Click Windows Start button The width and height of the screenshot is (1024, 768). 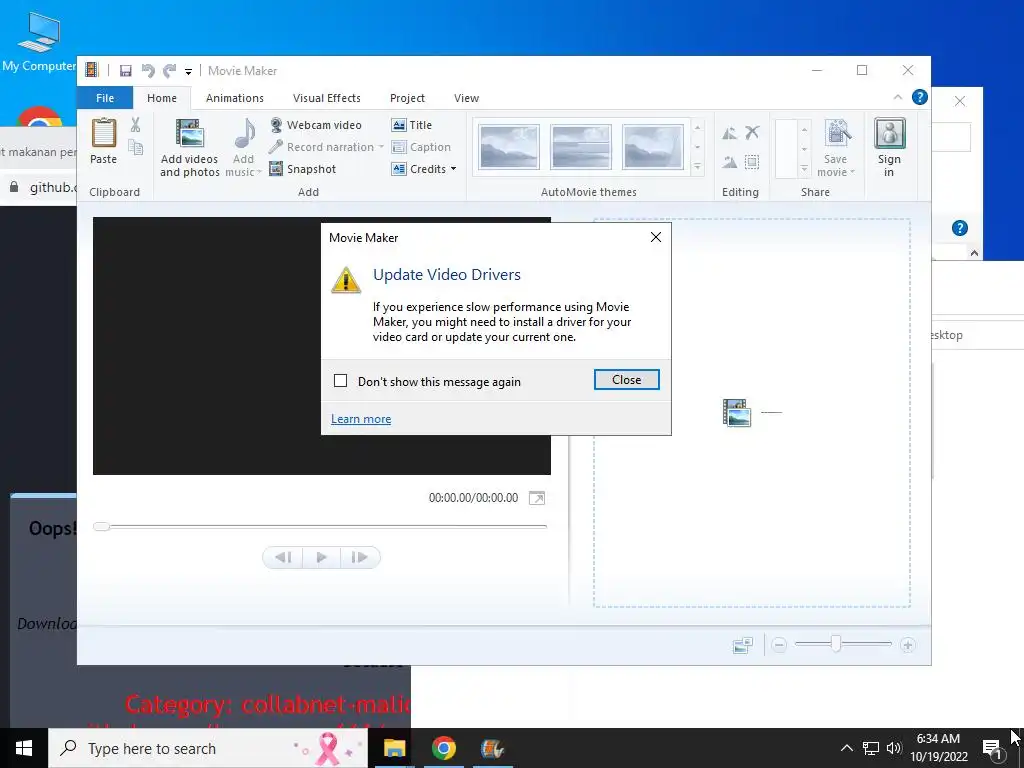tap(24, 748)
